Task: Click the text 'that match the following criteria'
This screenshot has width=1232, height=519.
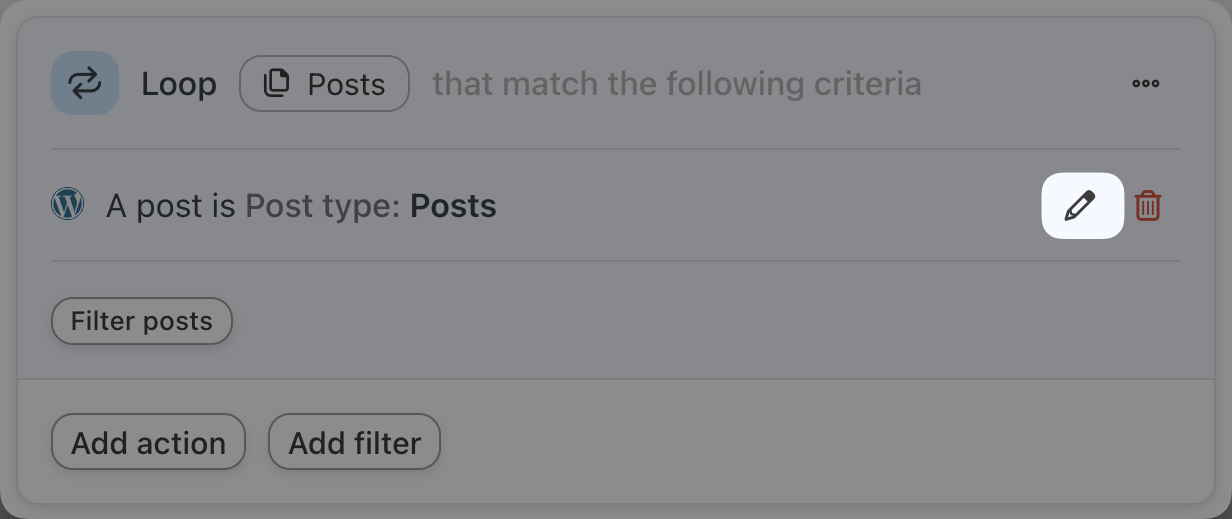Action: click(x=676, y=84)
